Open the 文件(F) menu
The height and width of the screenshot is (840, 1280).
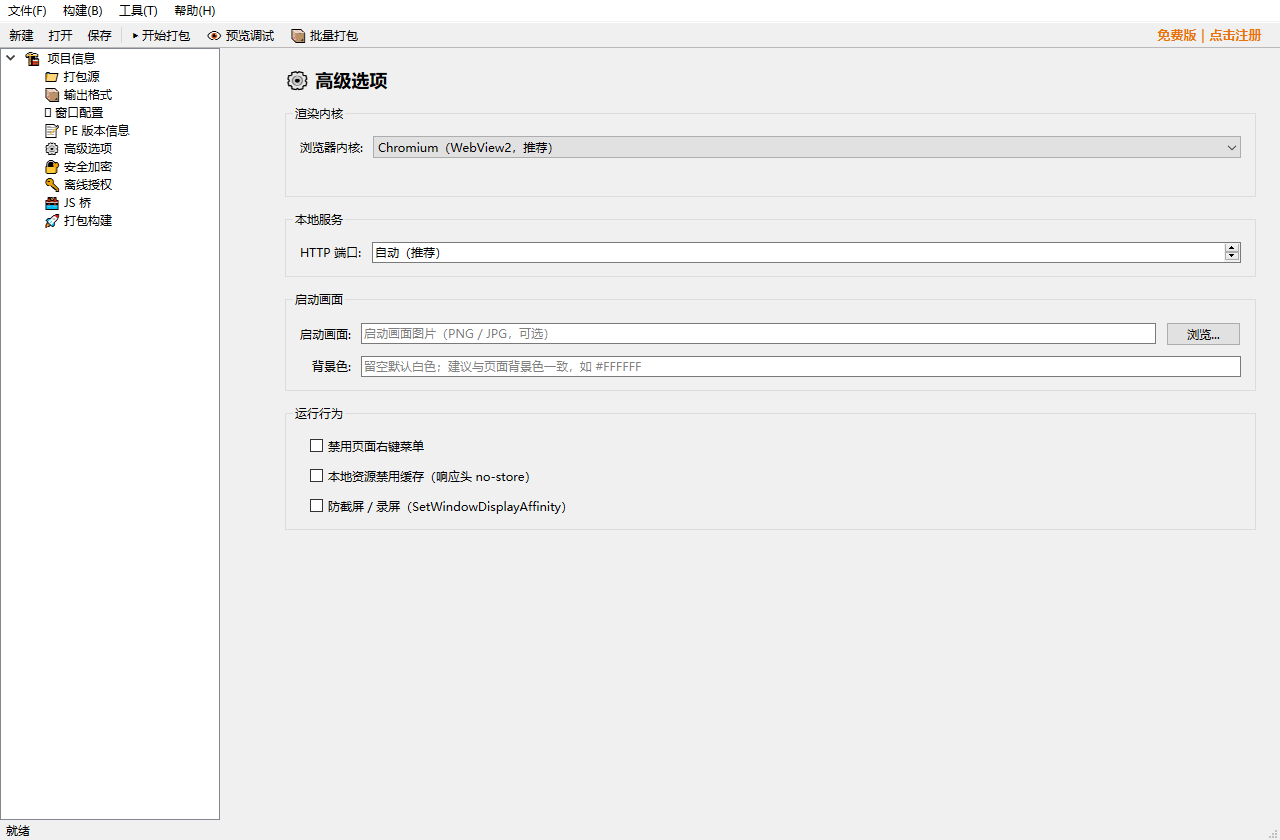[x=27, y=11]
